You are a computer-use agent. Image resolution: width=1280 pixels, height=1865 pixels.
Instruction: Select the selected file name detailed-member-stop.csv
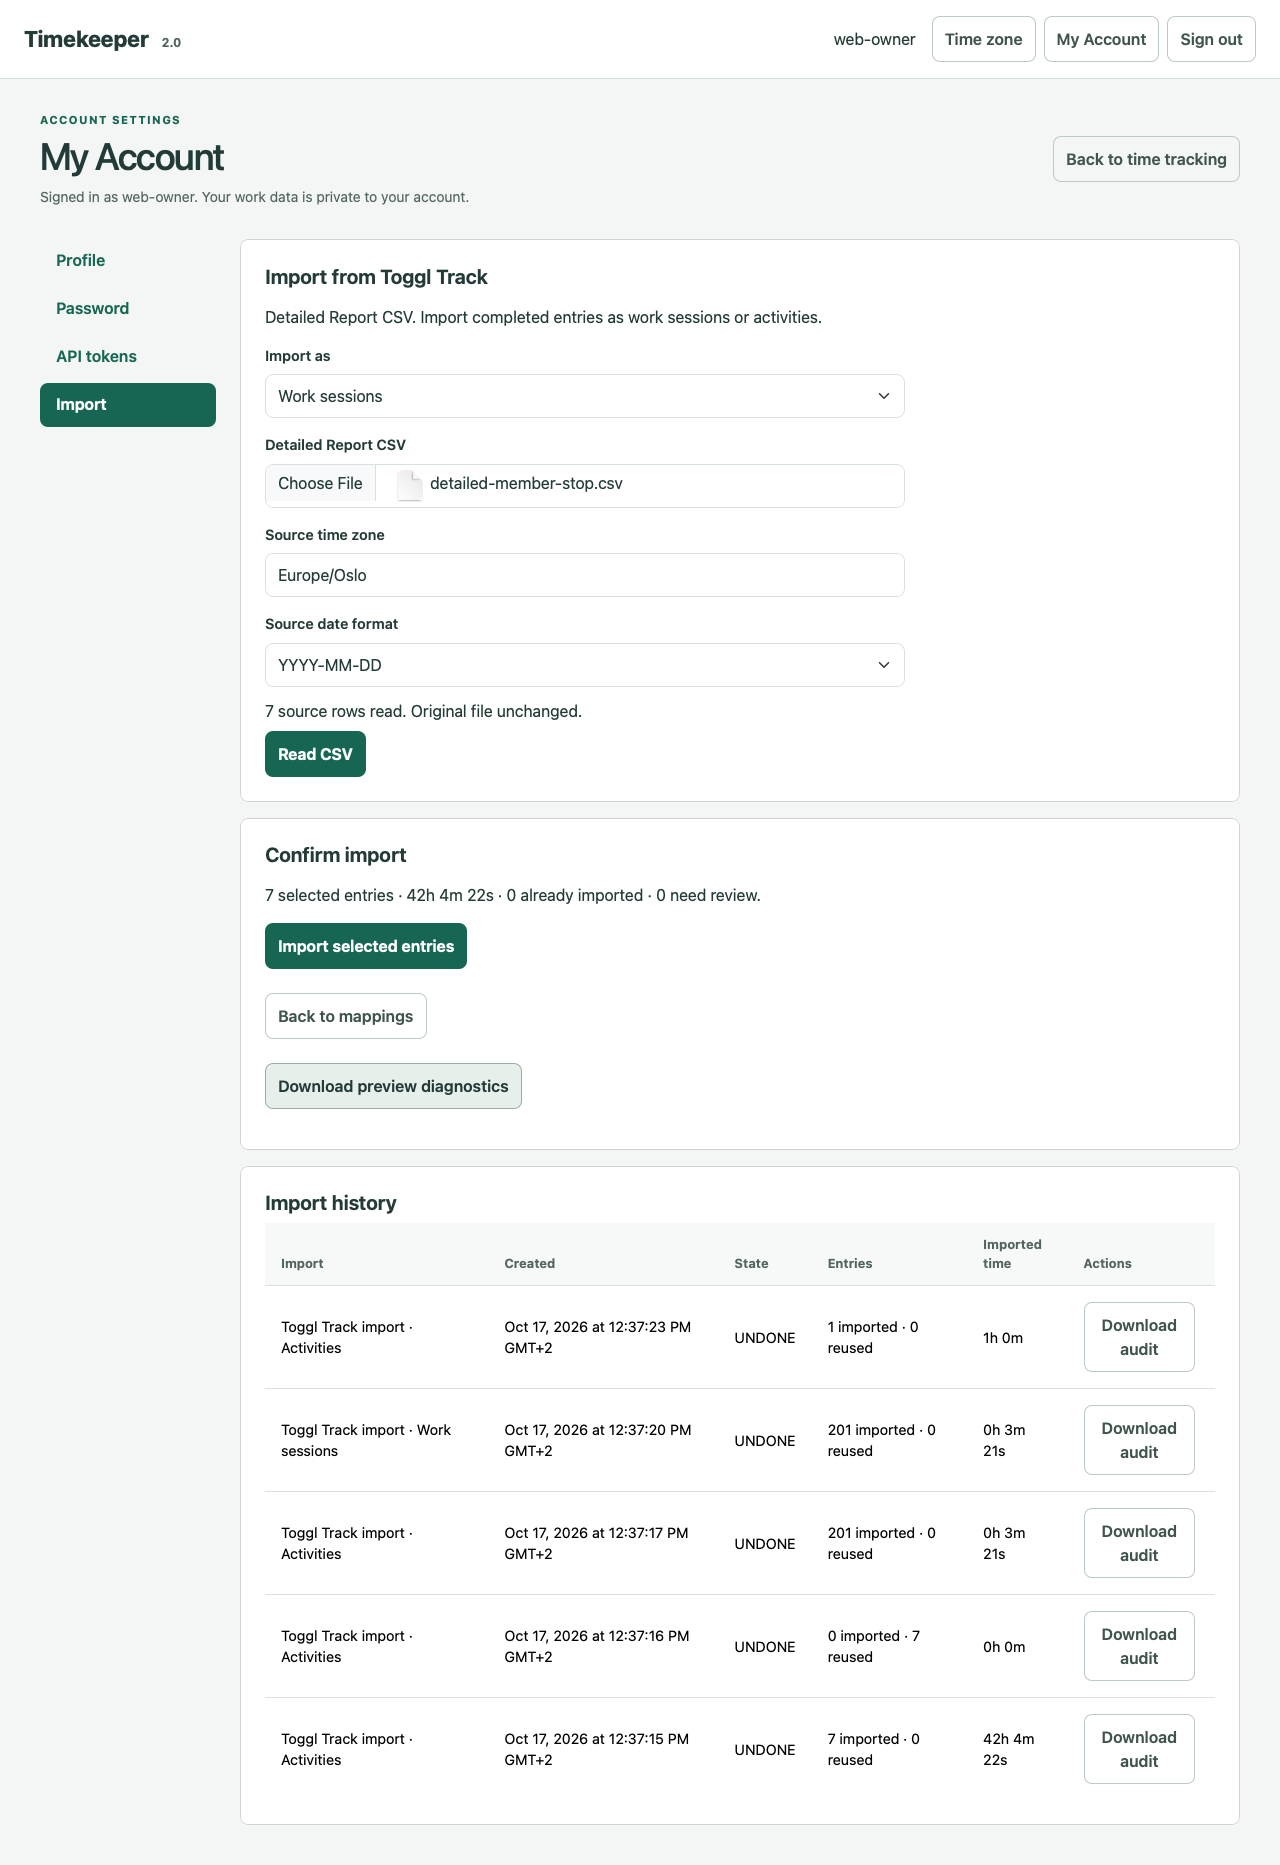(x=526, y=484)
